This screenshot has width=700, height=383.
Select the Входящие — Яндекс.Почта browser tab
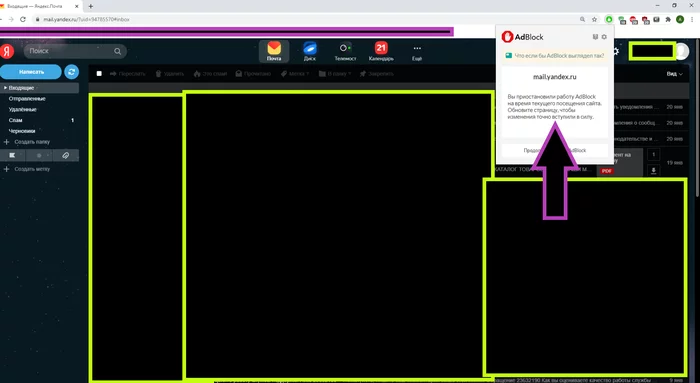point(40,6)
